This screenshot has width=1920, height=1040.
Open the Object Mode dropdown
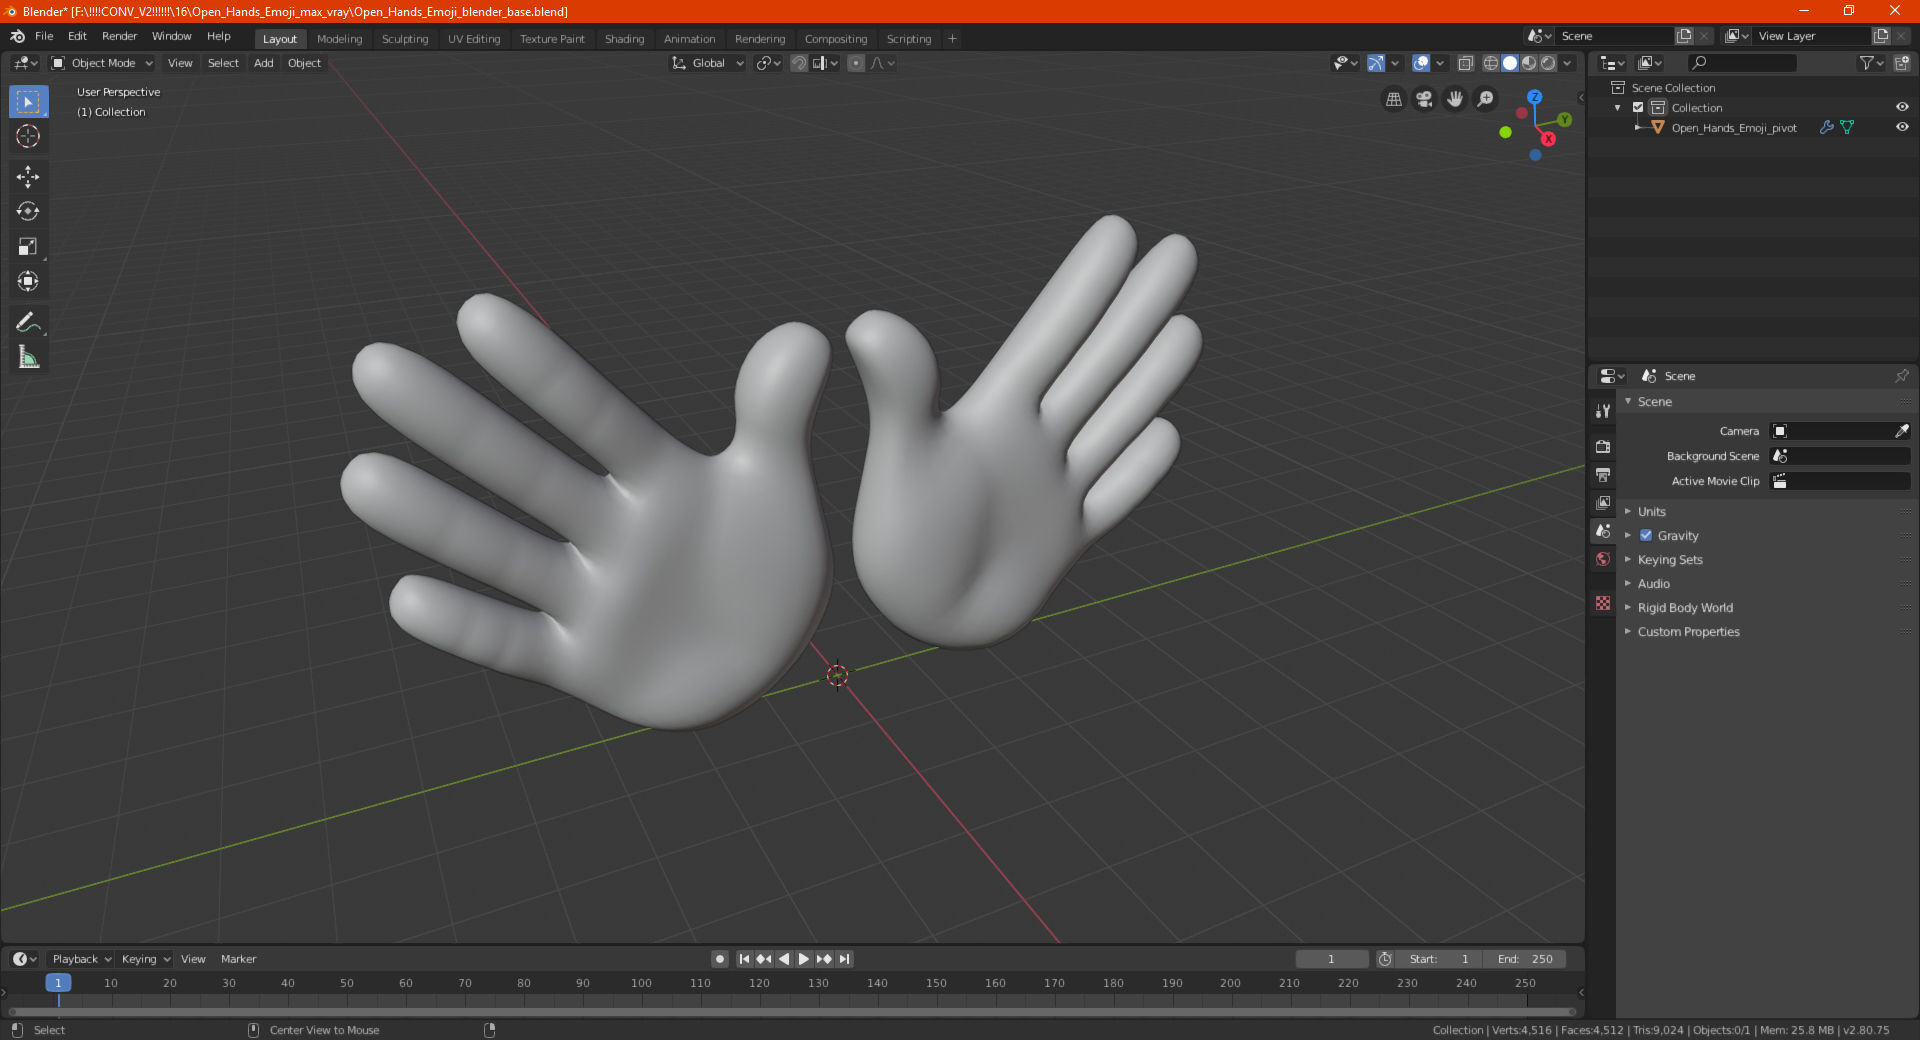click(102, 63)
